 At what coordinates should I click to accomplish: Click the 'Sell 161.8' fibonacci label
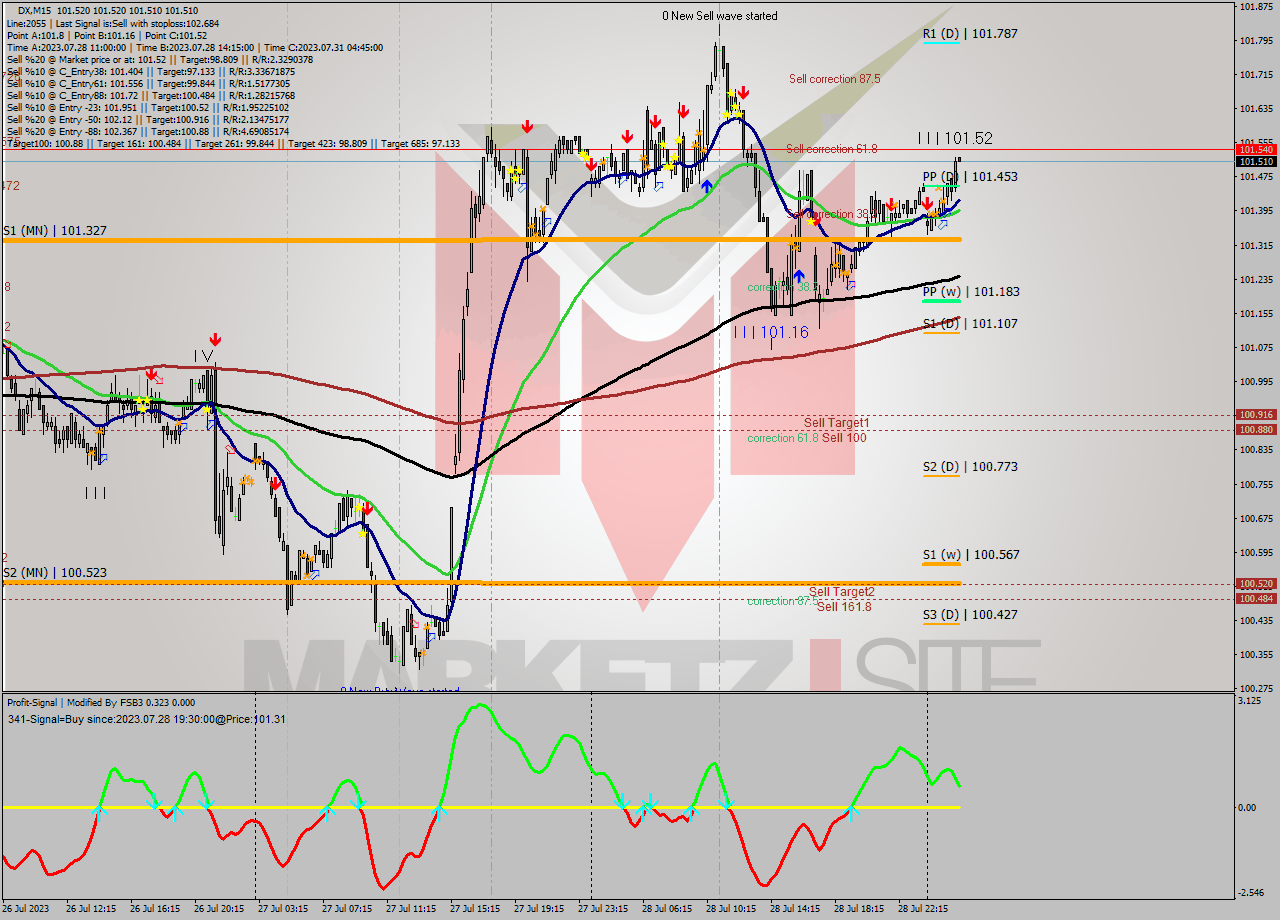click(843, 606)
